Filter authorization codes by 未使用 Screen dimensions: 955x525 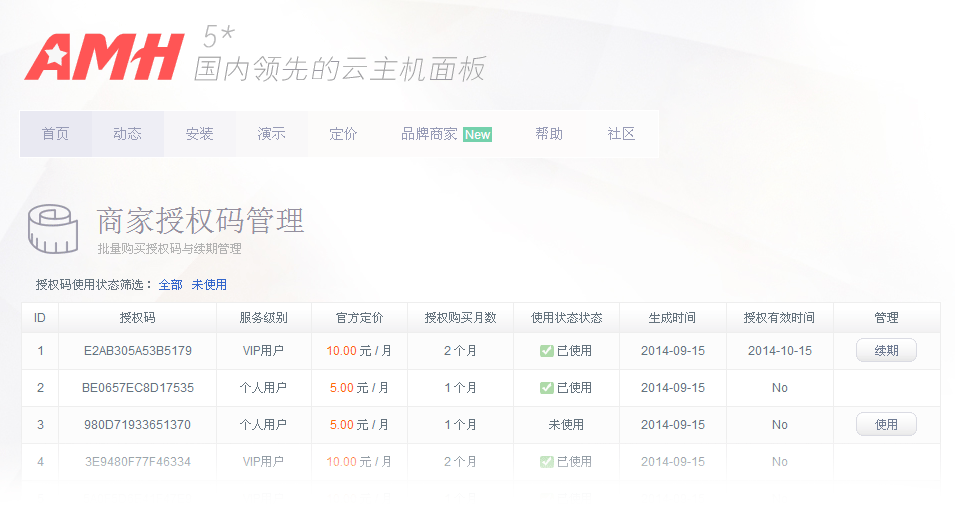(209, 285)
